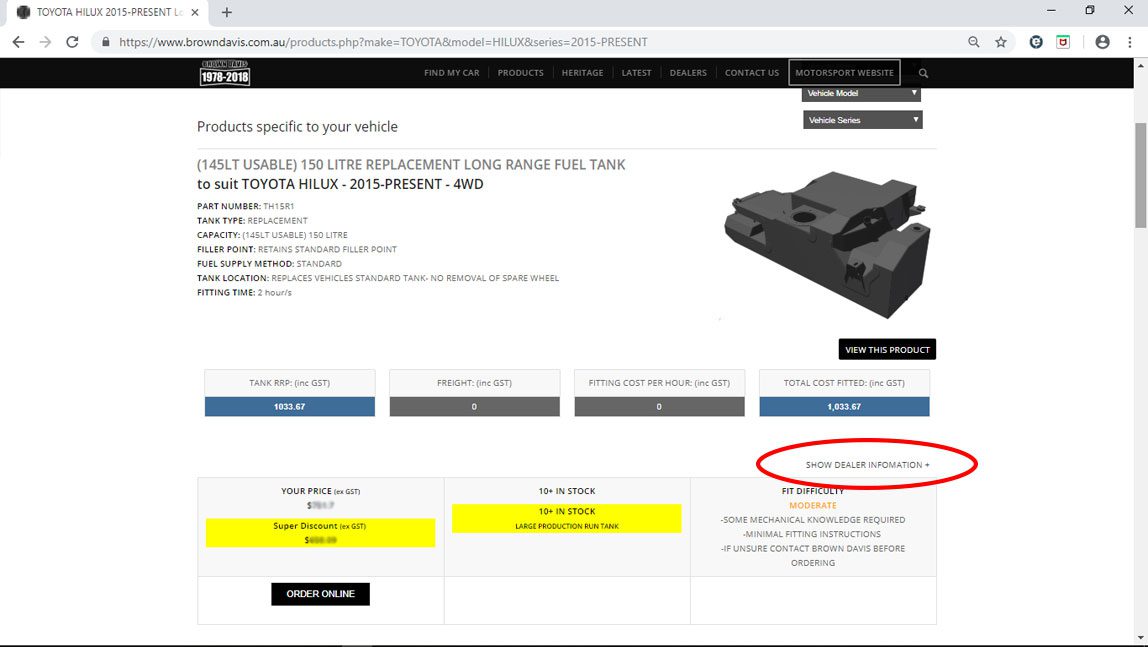Click the FREIGHT: (inc GST) header
The height and width of the screenshot is (647, 1148).
[x=474, y=383]
